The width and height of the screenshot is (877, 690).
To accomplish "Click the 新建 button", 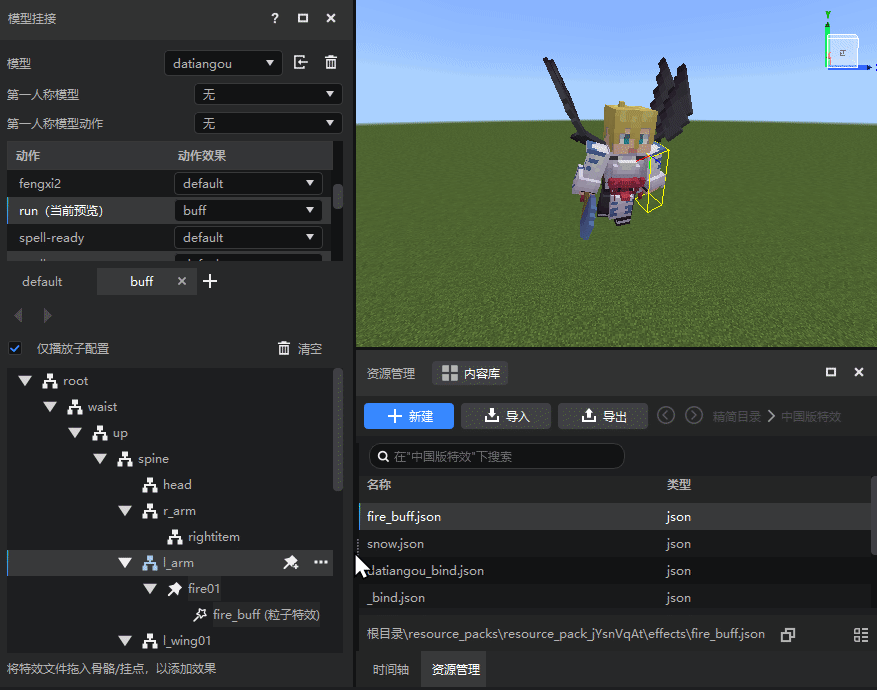I will pyautogui.click(x=409, y=416).
